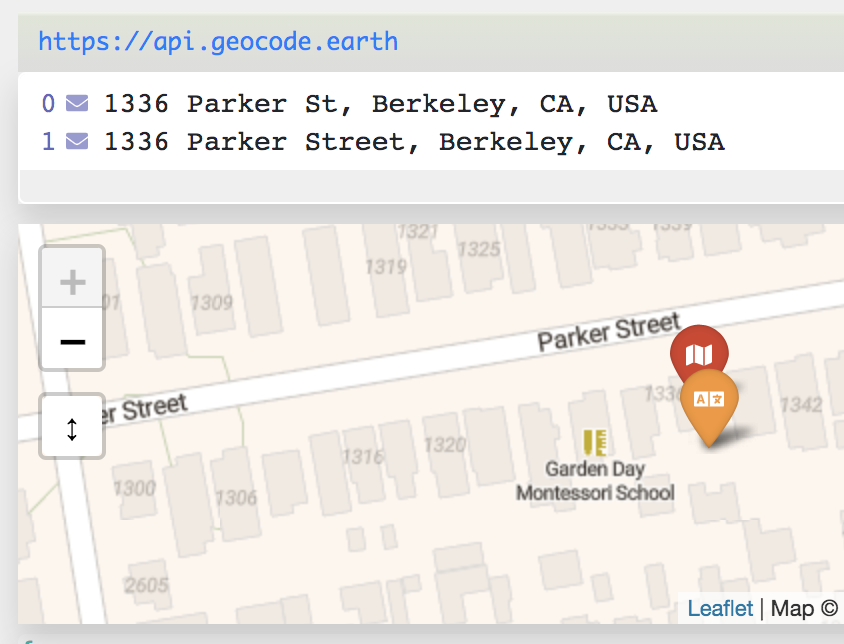Select result index 1

[46, 141]
